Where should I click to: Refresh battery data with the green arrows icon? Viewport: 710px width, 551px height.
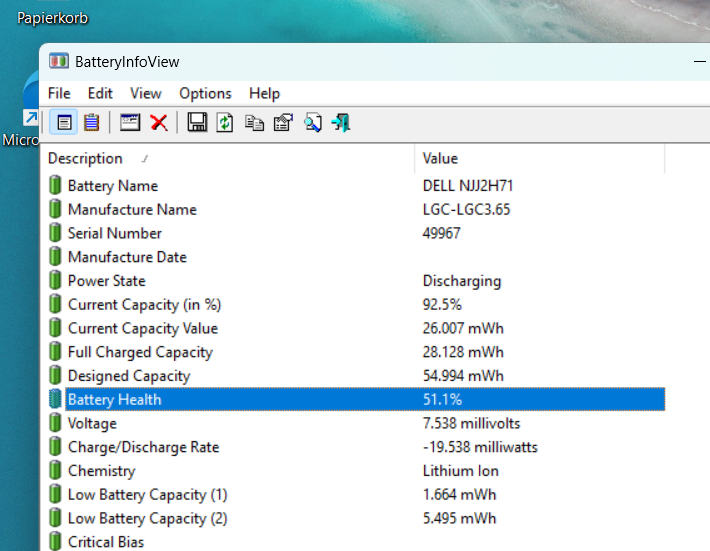[225, 123]
